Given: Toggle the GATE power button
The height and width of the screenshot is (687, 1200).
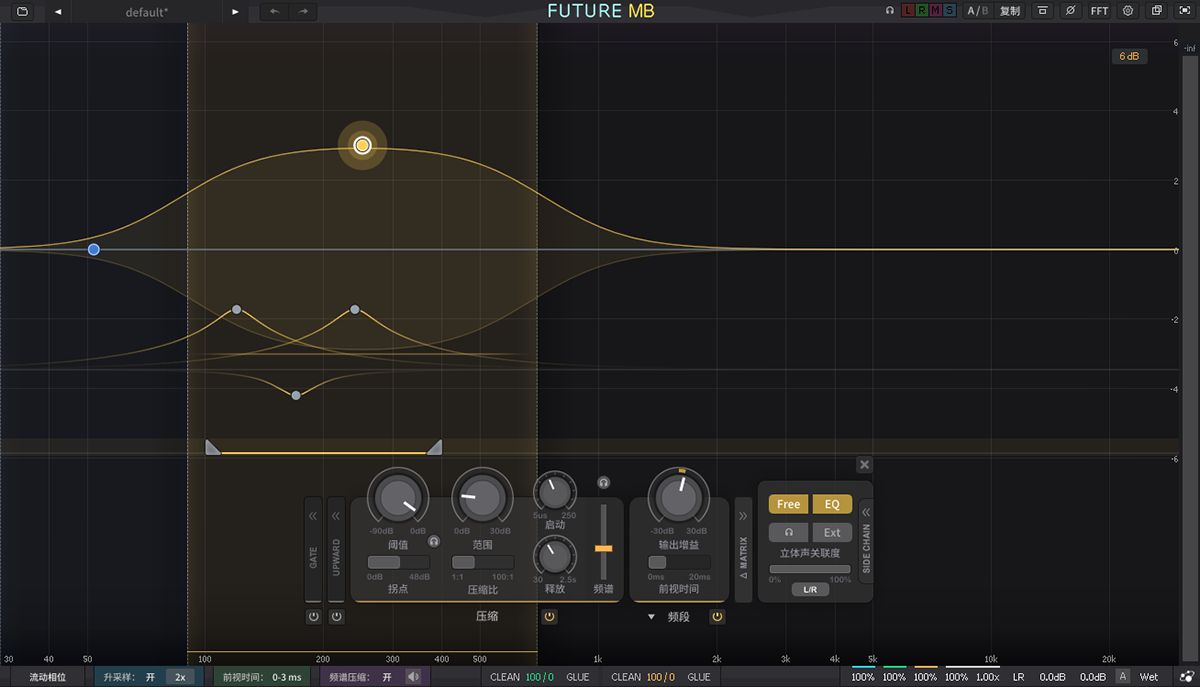Looking at the screenshot, I should pyautogui.click(x=313, y=617).
